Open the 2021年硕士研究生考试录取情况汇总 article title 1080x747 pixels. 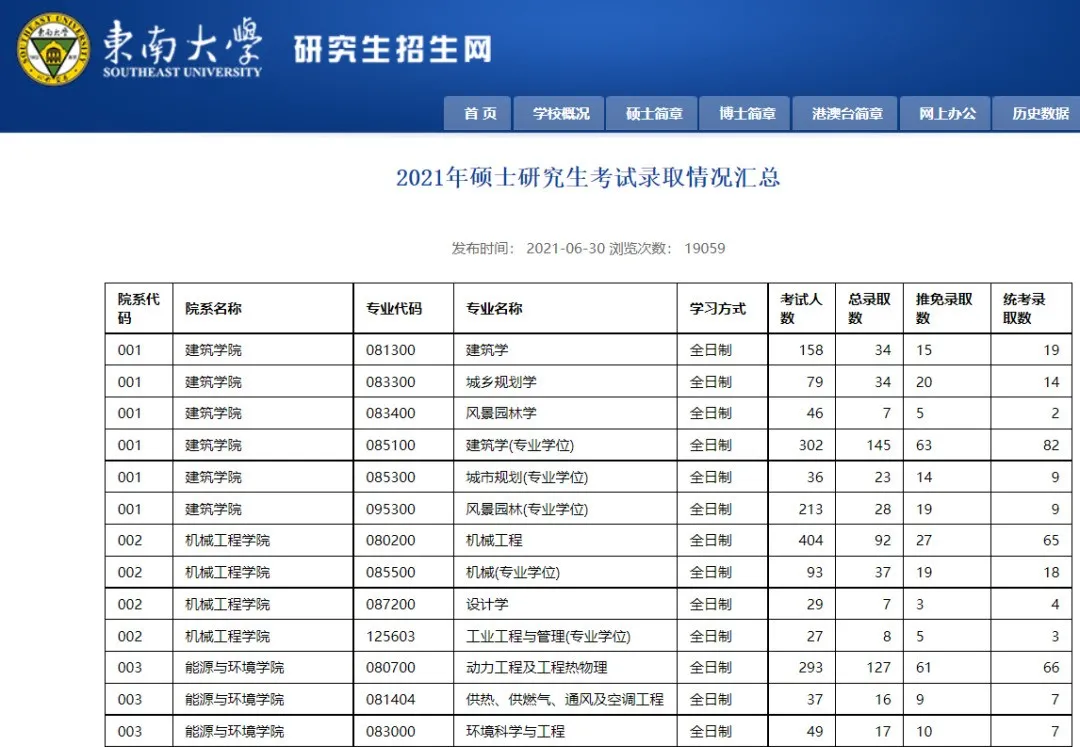tap(588, 178)
